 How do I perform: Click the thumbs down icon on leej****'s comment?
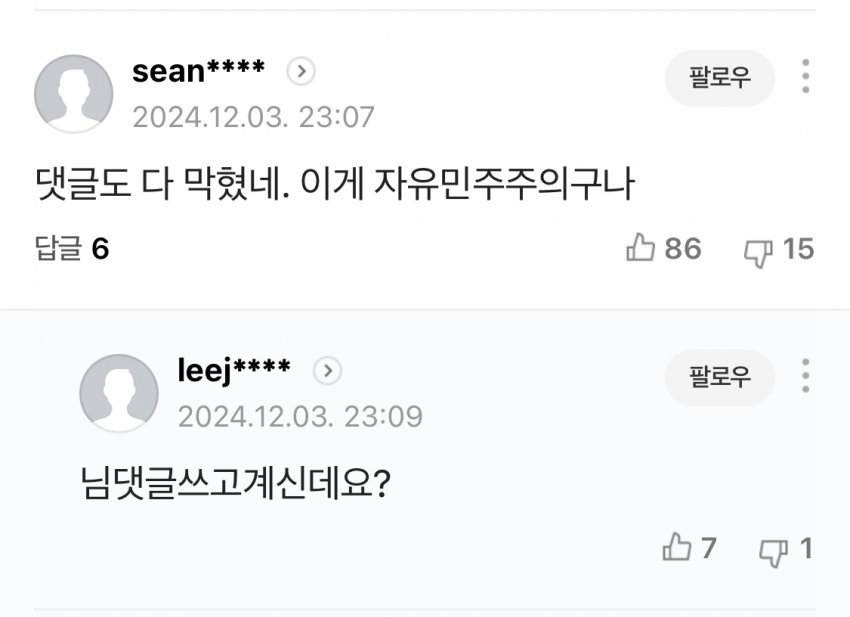[771, 548]
